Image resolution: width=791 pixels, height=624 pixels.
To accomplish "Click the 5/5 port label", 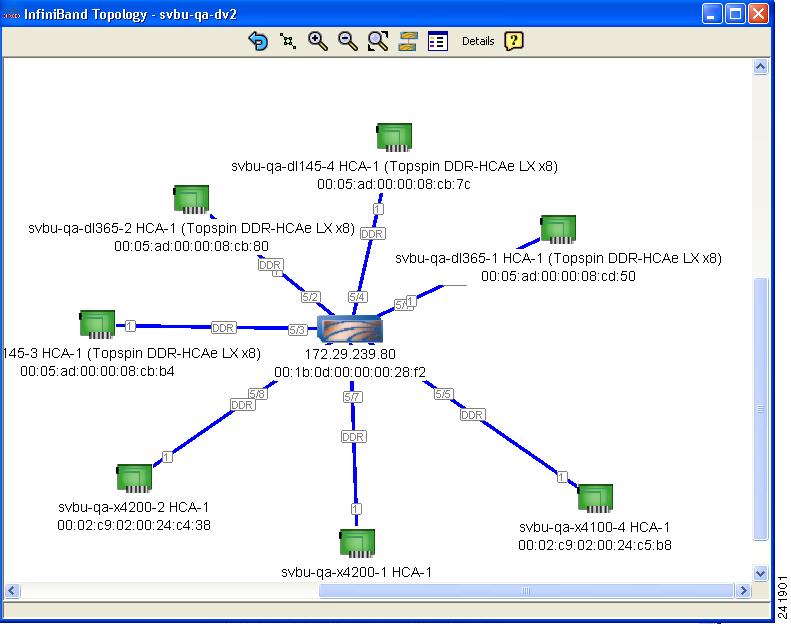I will click(x=443, y=393).
